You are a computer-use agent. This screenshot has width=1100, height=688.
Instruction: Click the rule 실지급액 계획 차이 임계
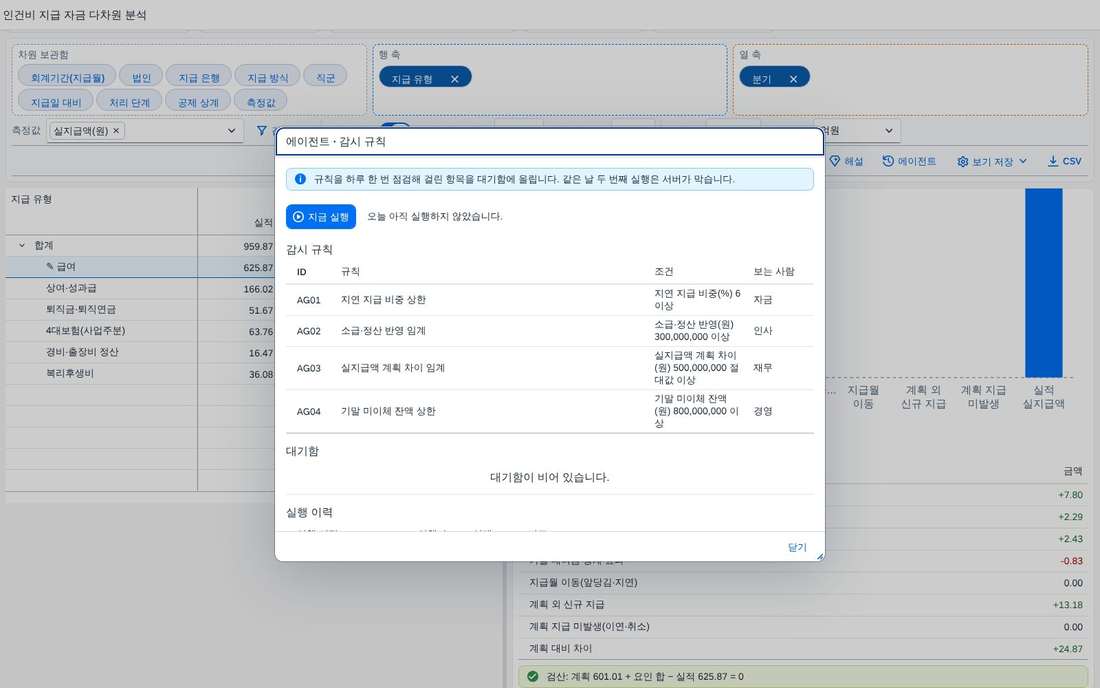click(393, 368)
